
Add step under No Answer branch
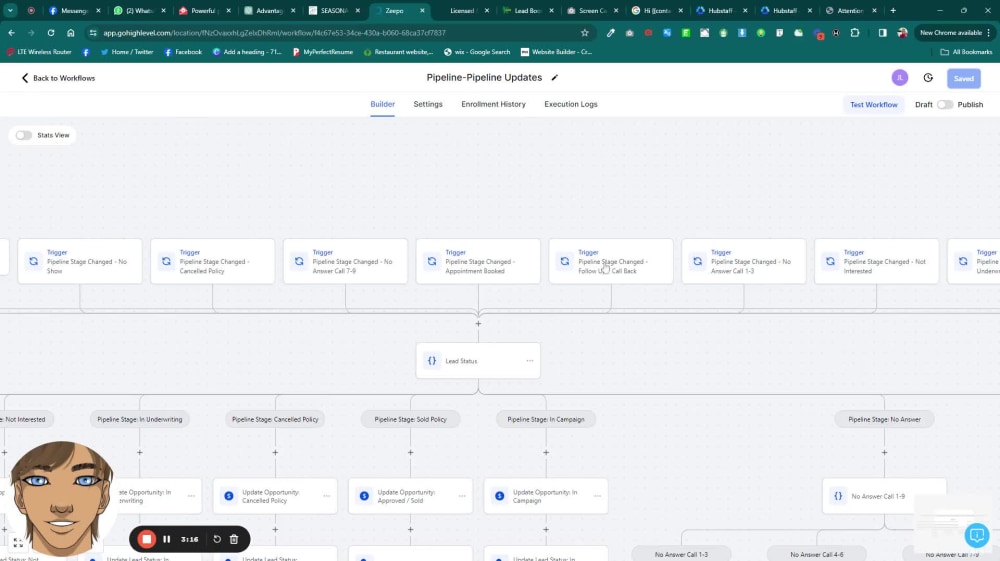(885, 453)
